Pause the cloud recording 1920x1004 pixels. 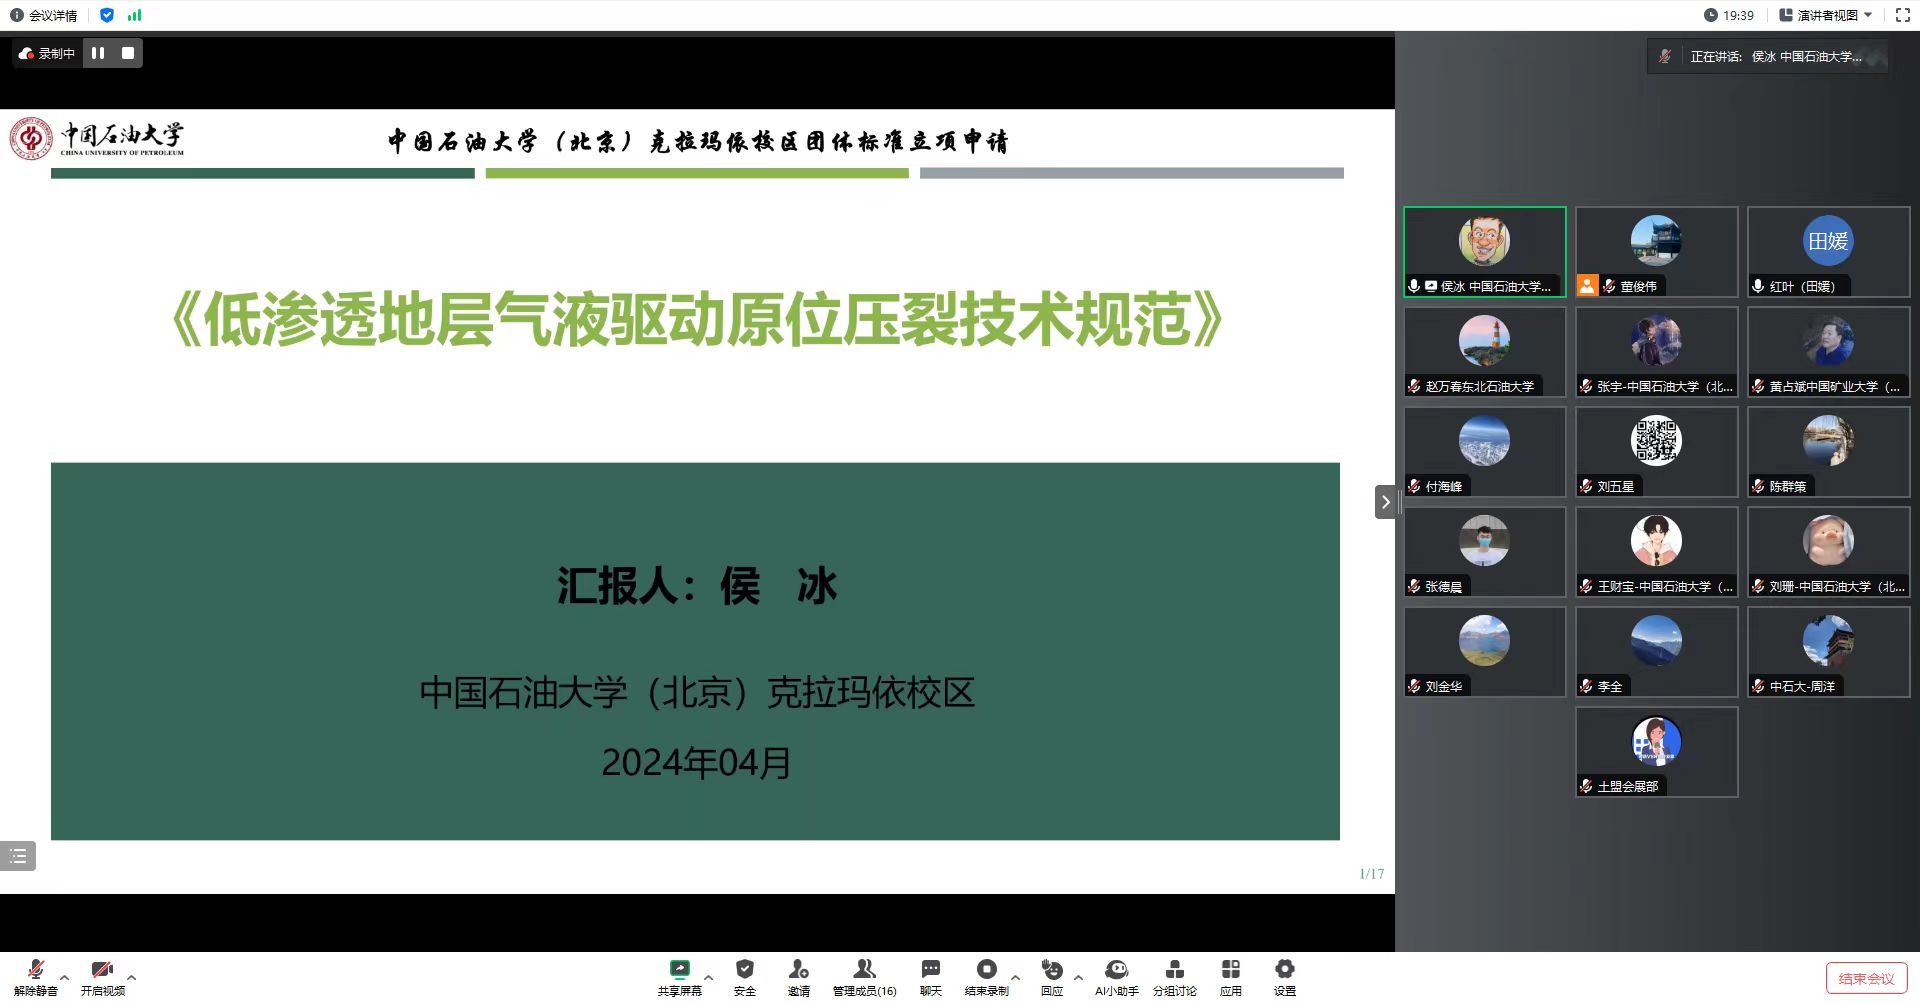pos(98,53)
